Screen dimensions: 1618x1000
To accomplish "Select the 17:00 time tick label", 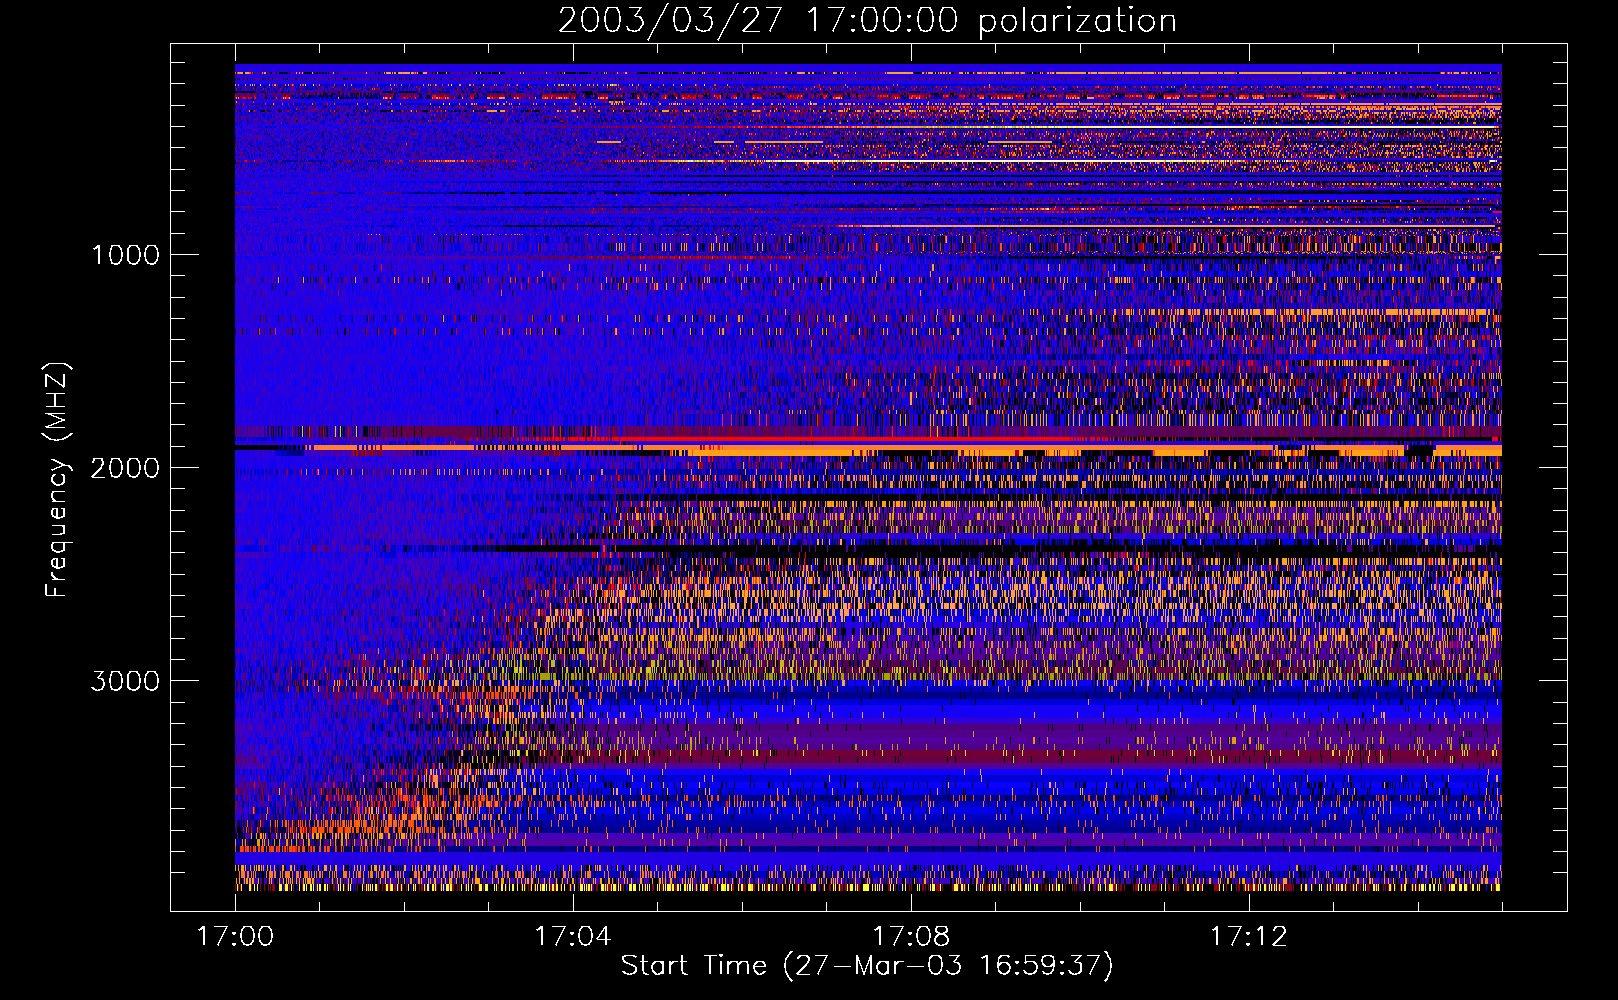I will 235,937.
